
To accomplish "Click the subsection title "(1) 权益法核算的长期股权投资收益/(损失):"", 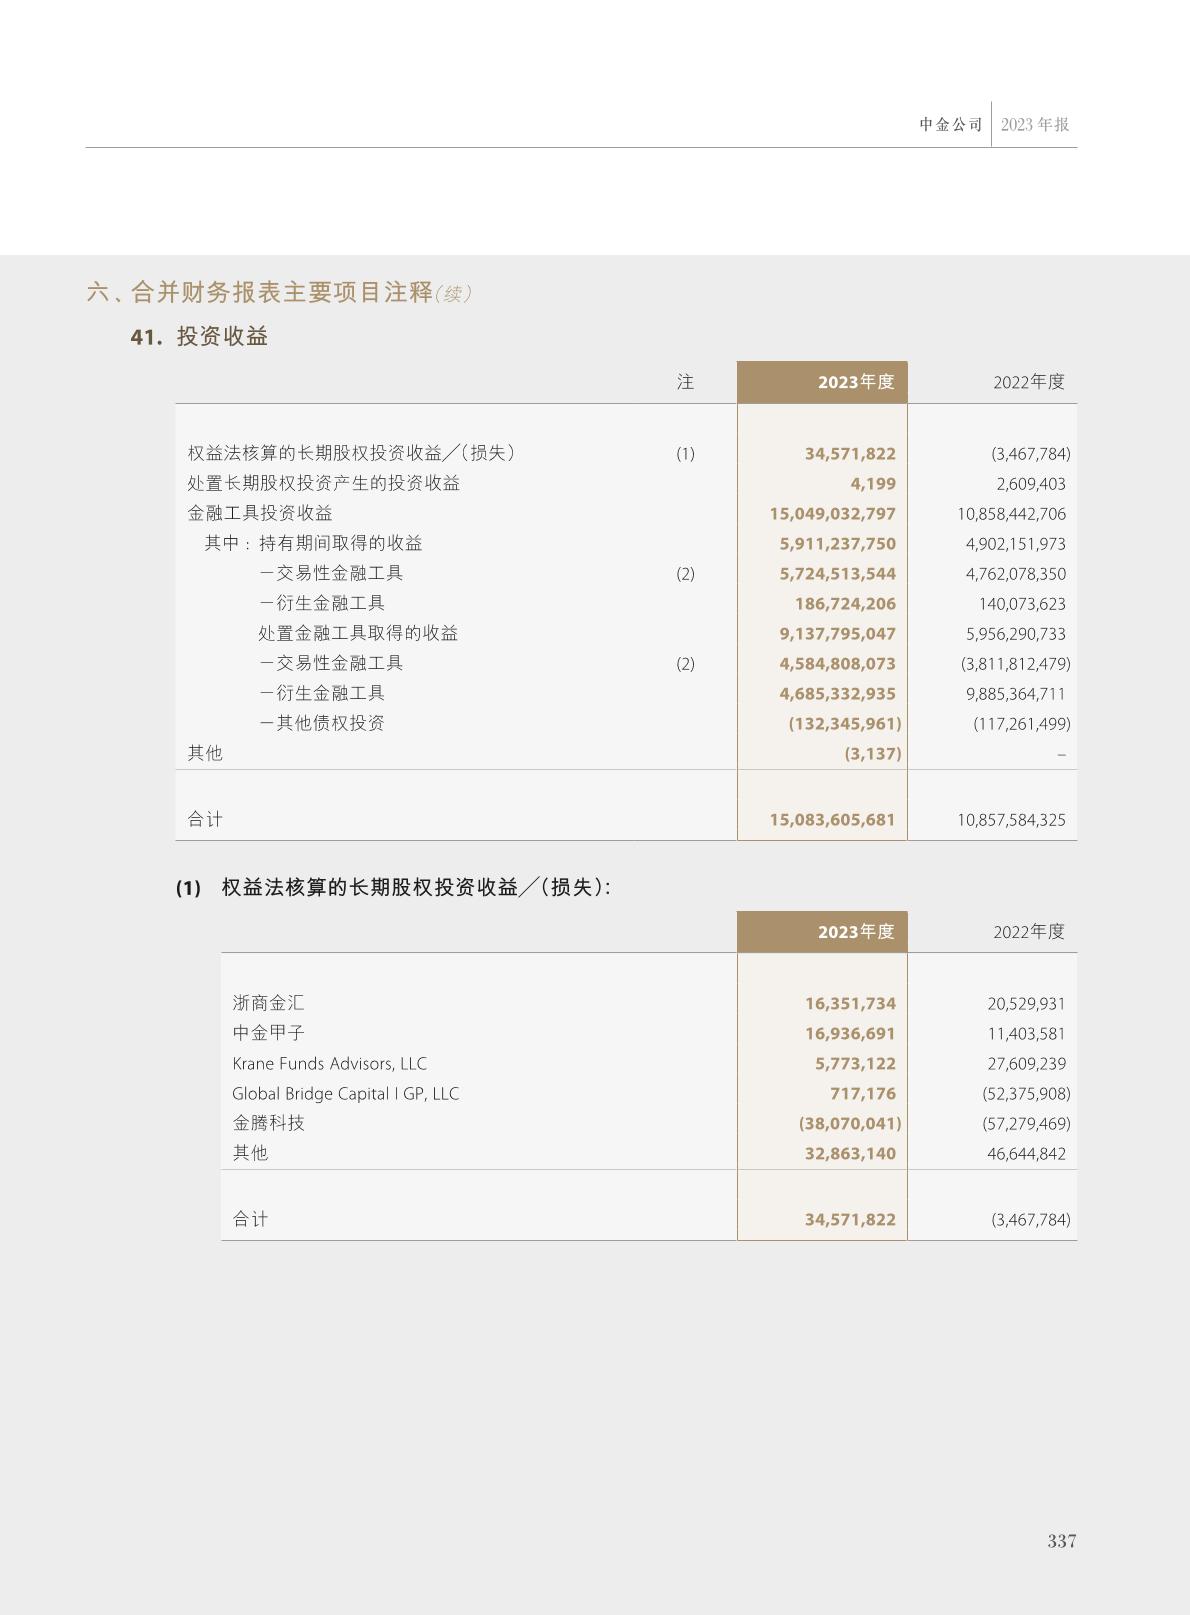I will (x=393, y=888).
